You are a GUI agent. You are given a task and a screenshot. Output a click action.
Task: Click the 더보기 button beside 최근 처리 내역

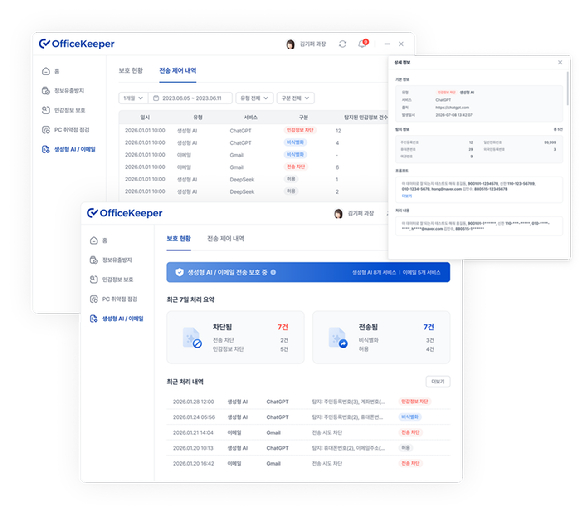438,381
